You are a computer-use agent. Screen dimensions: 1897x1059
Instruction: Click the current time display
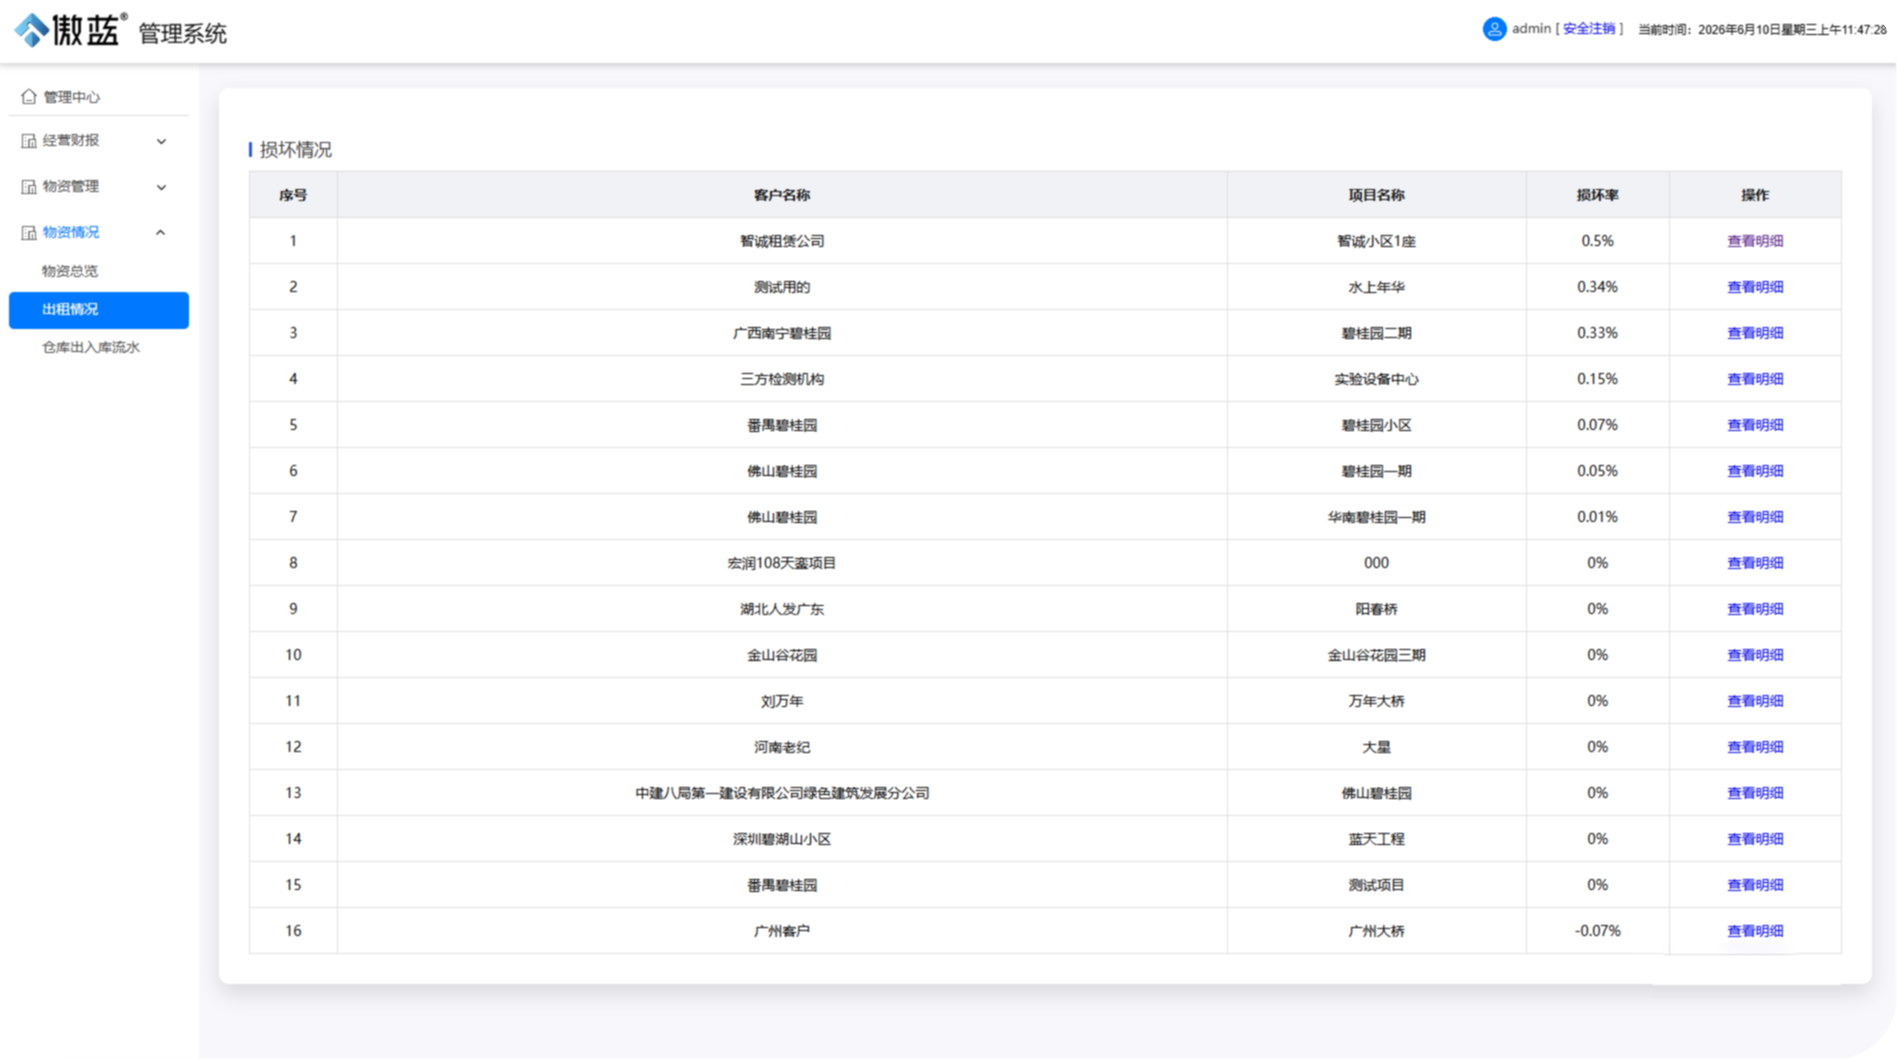pos(1762,30)
